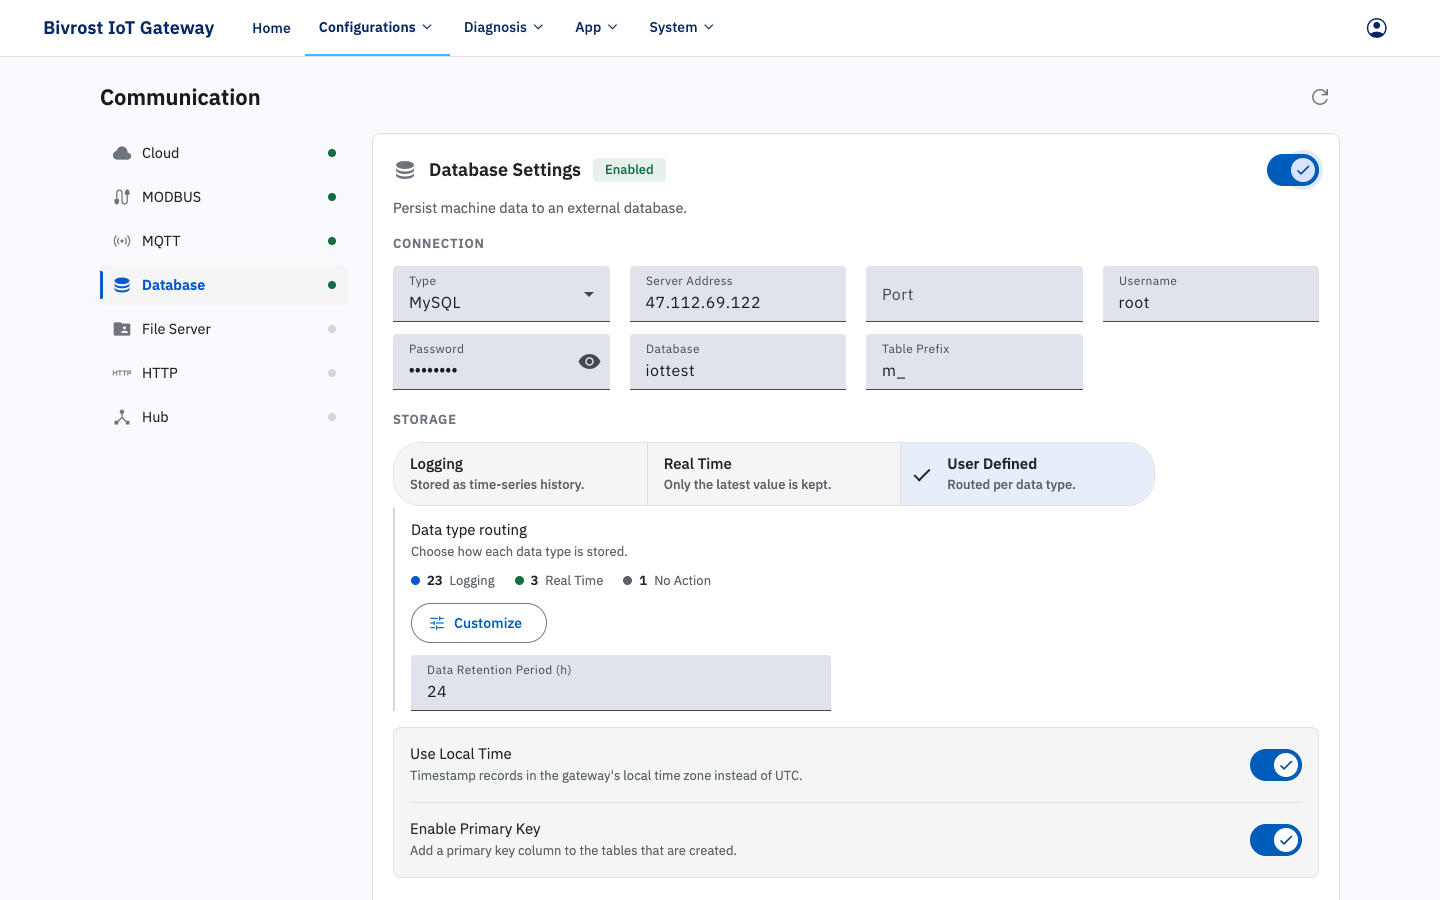Click the Hub network icon
This screenshot has width=1440, height=900.
point(122,417)
